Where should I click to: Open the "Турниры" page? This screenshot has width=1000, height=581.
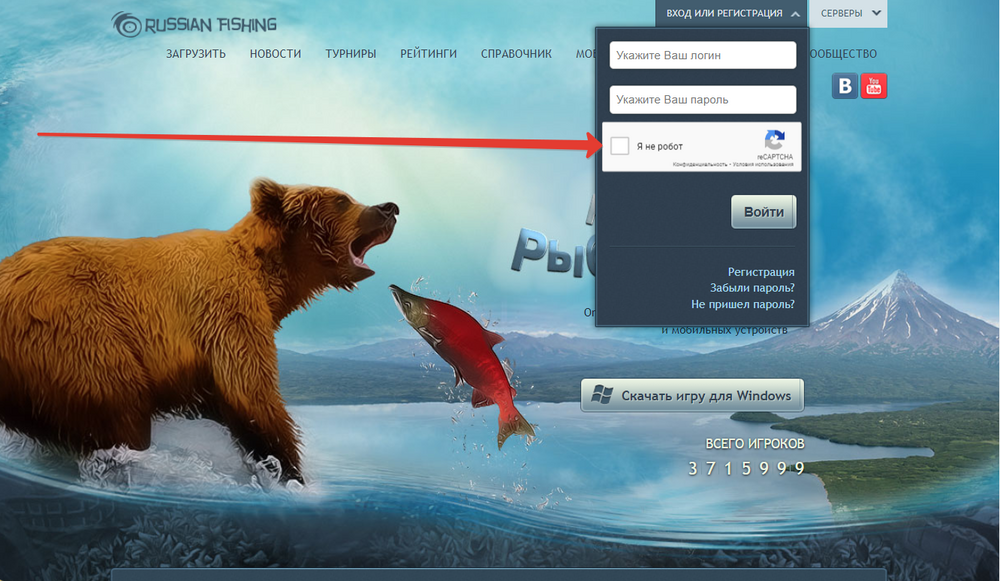click(350, 54)
